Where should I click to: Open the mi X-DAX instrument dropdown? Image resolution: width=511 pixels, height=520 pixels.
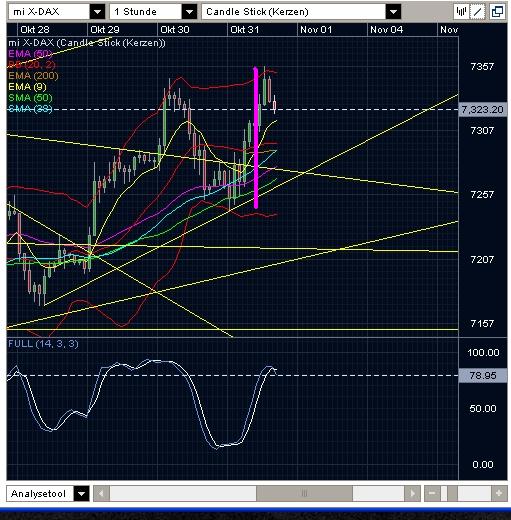(x=97, y=12)
